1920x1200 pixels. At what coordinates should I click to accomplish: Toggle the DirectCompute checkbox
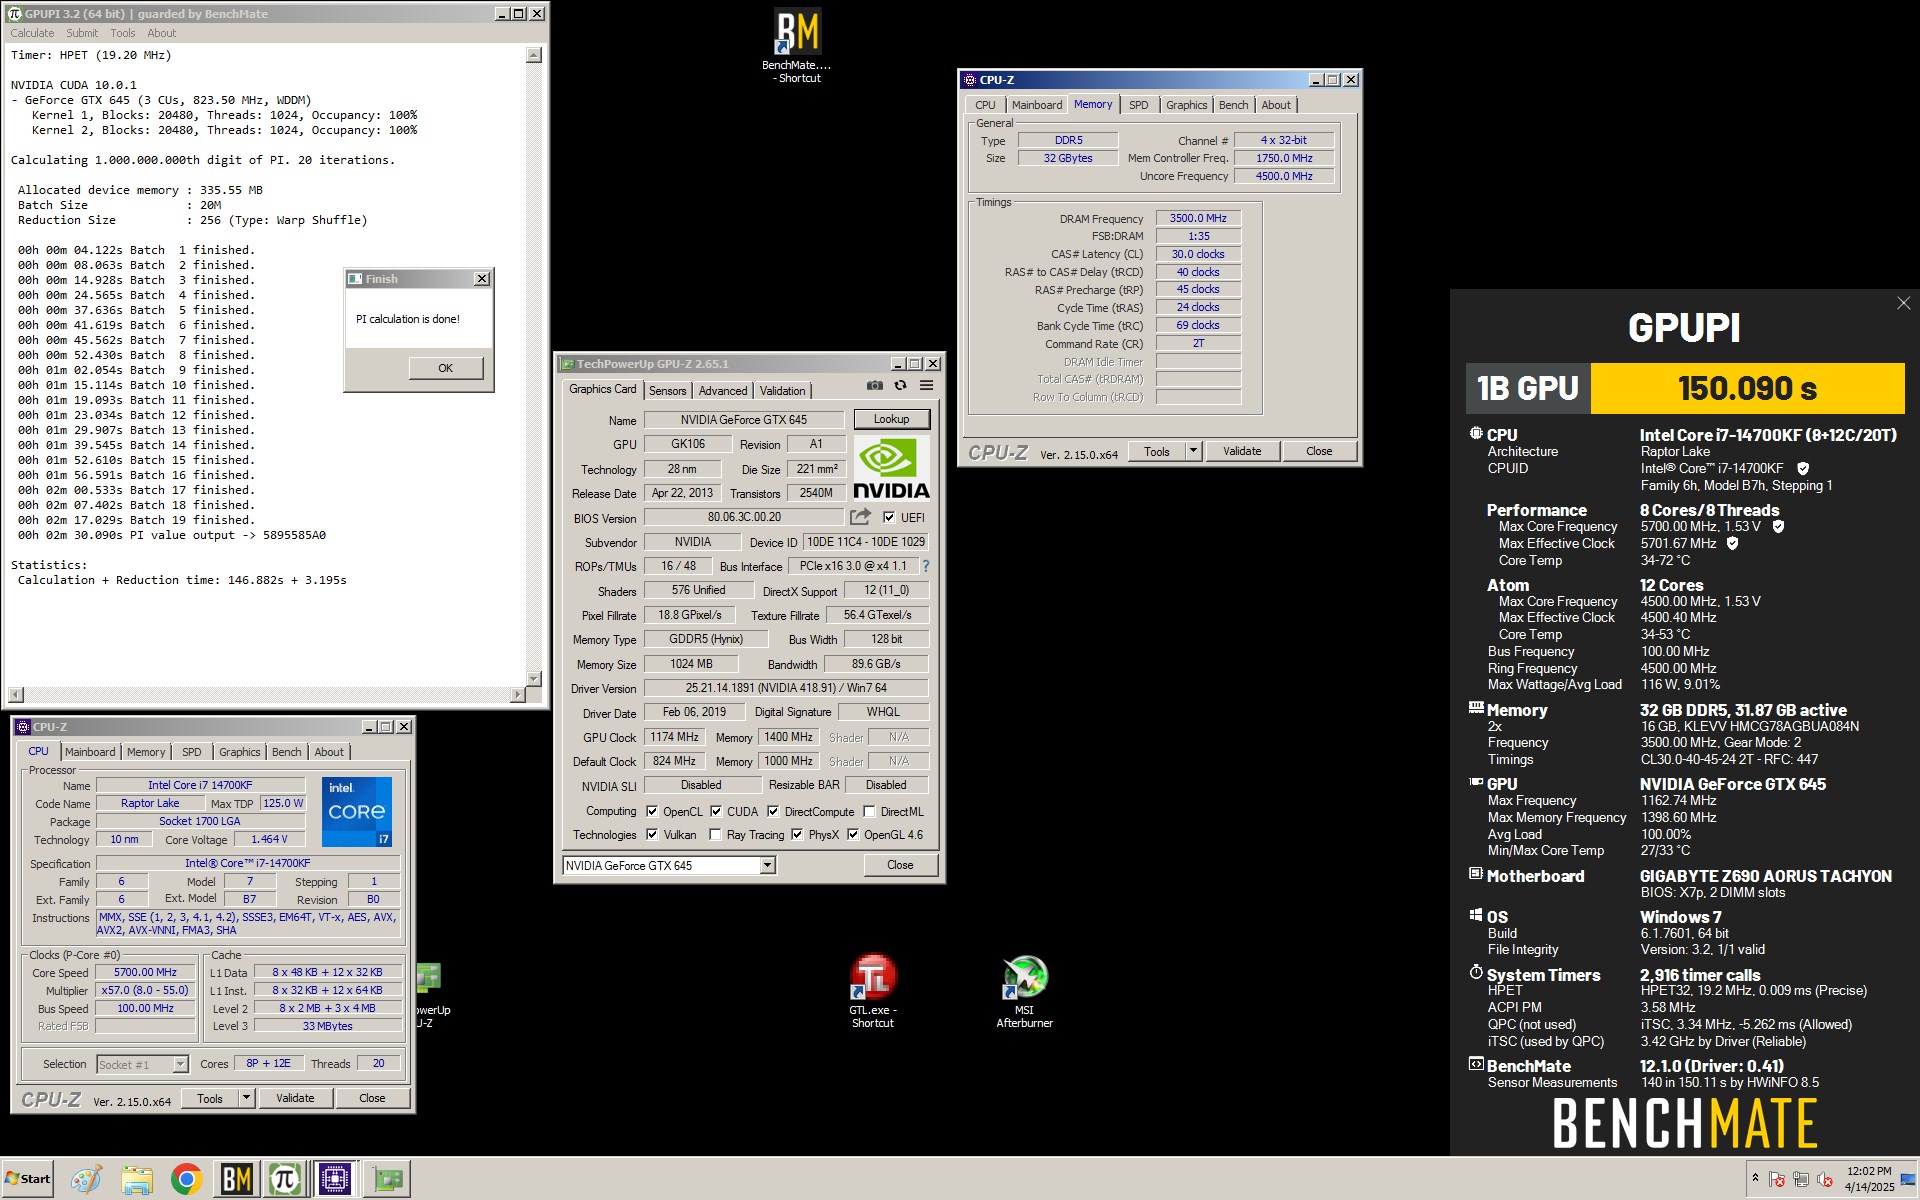773,811
